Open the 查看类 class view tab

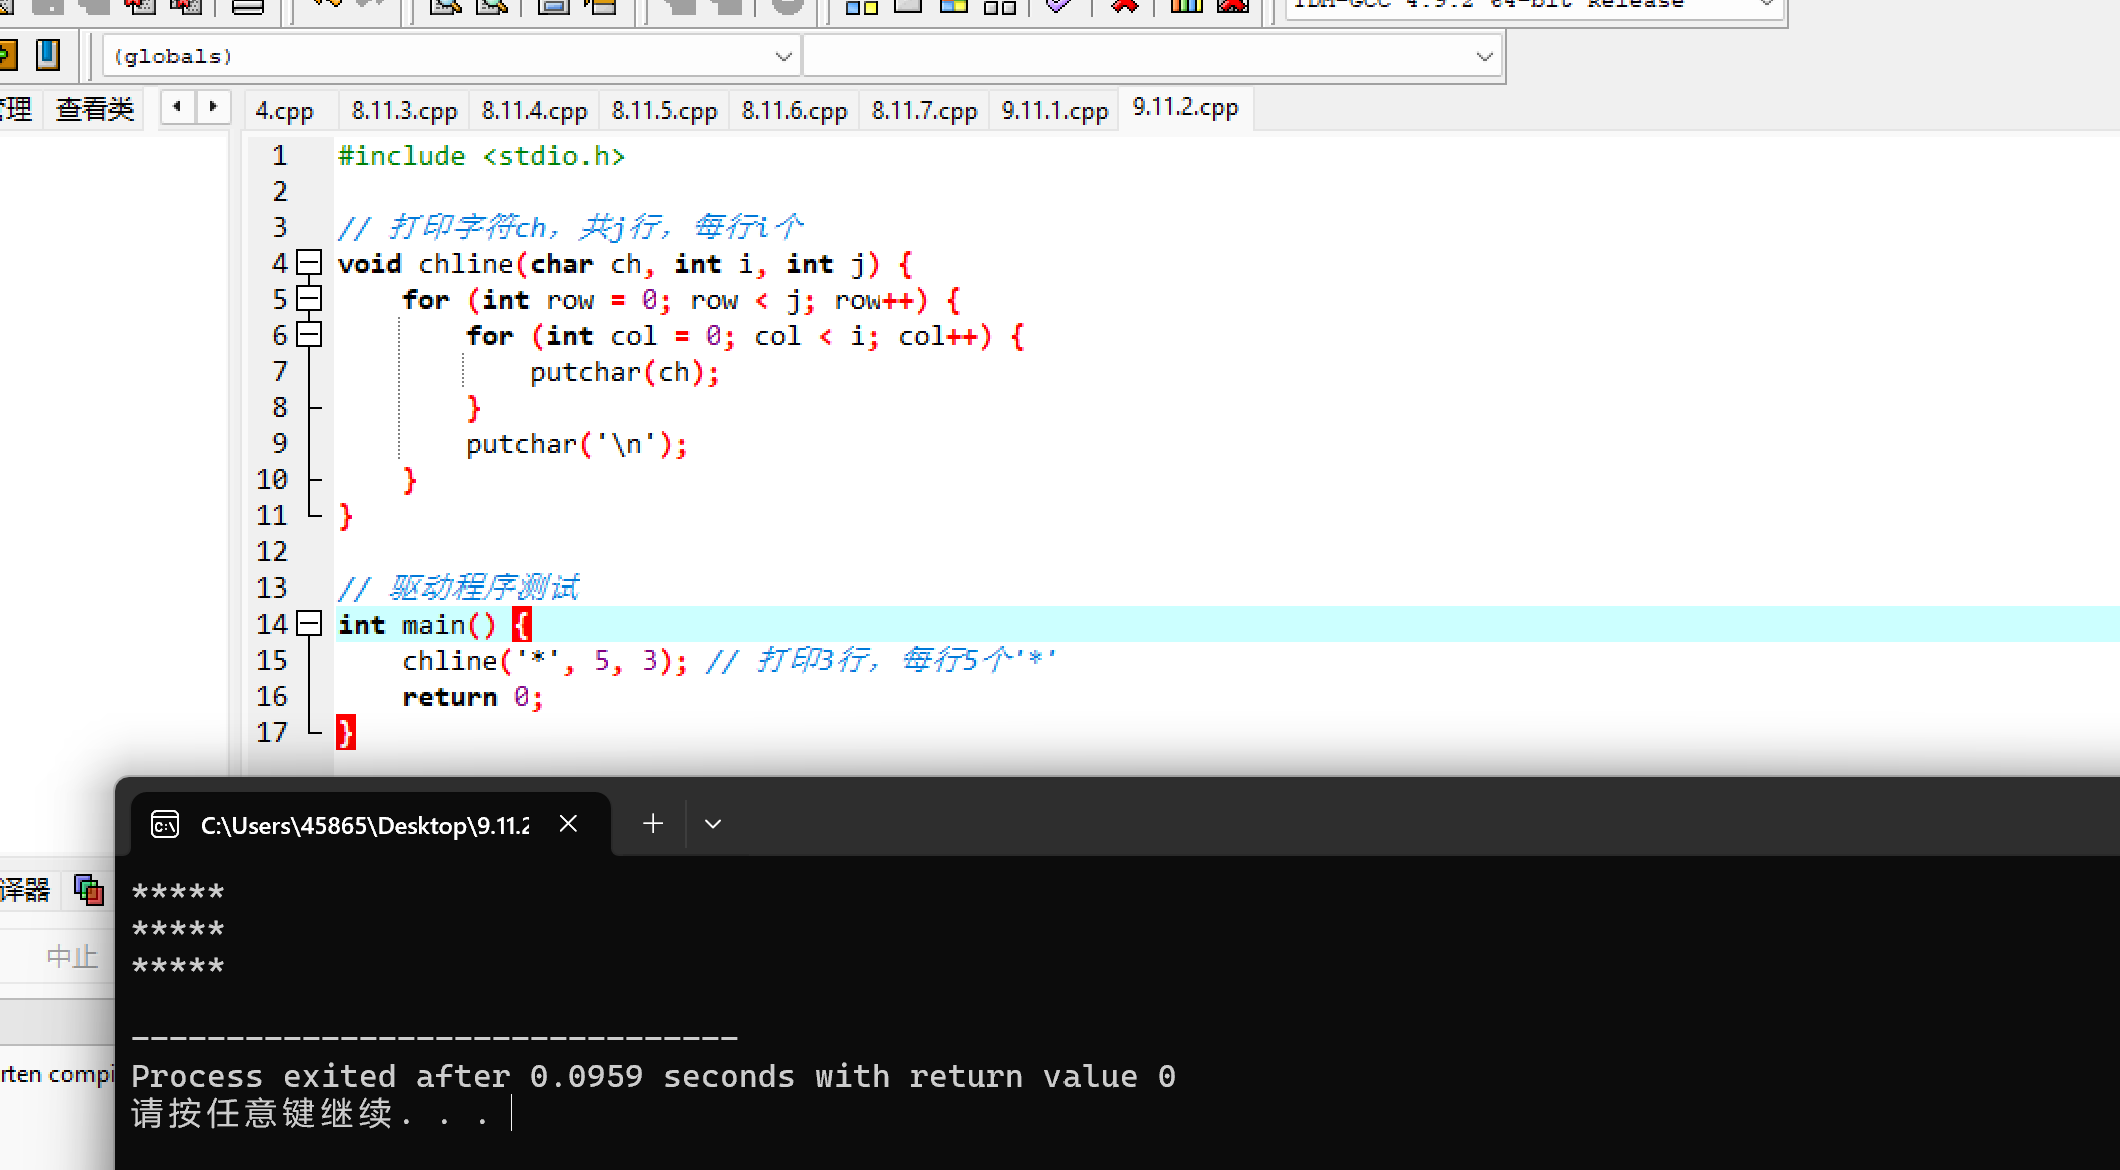pyautogui.click(x=95, y=109)
